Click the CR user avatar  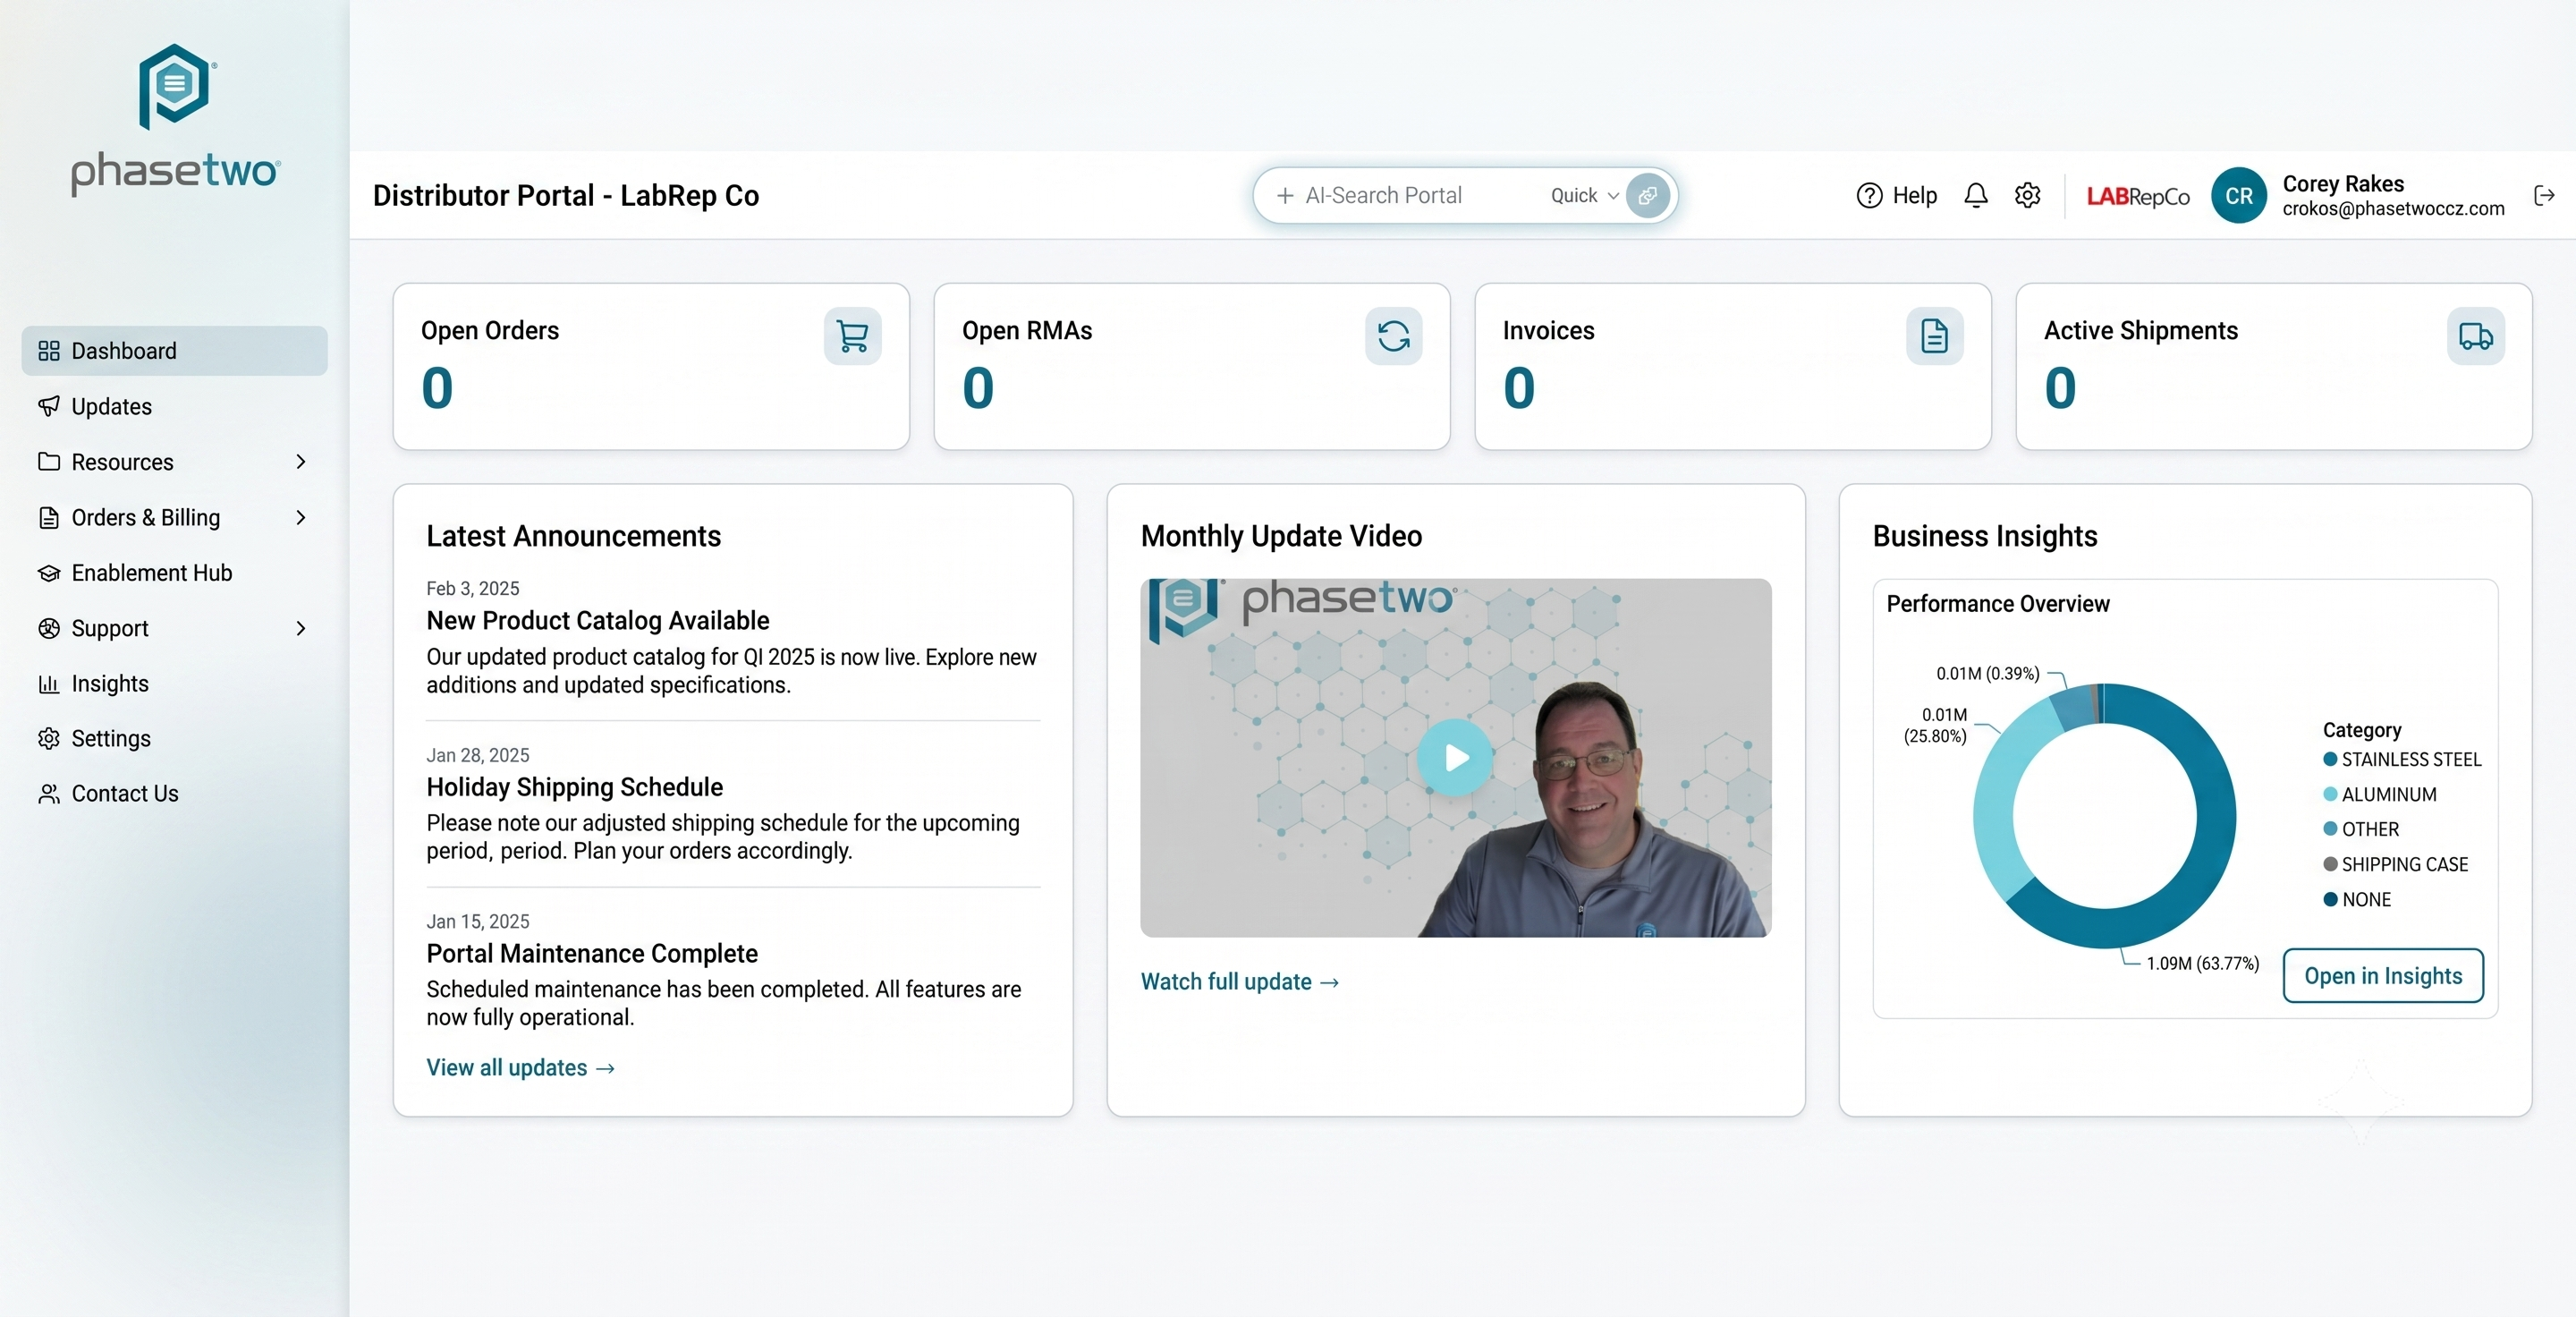[x=2238, y=195]
